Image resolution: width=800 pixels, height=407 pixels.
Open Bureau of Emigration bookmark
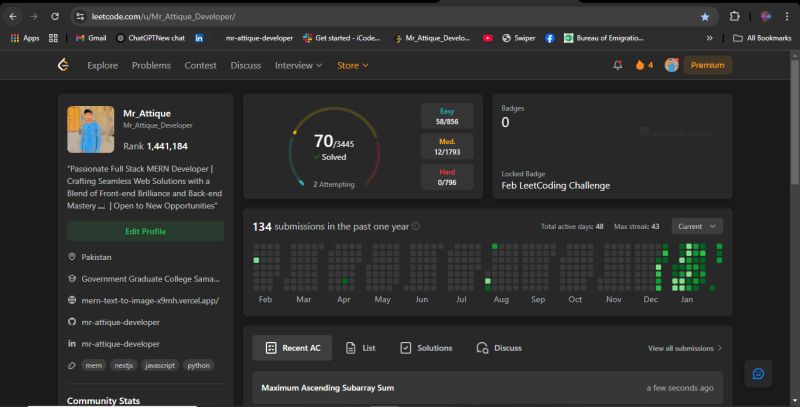point(604,38)
